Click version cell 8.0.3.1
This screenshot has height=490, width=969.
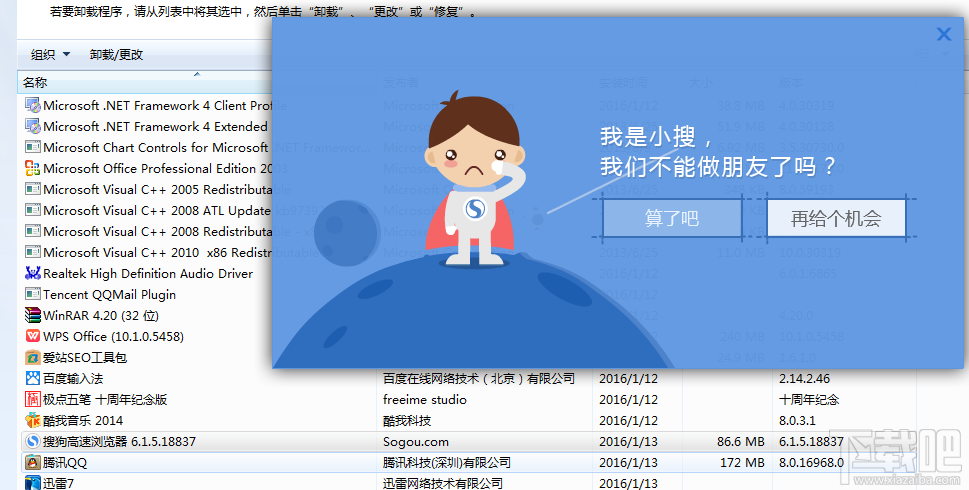[x=797, y=421]
